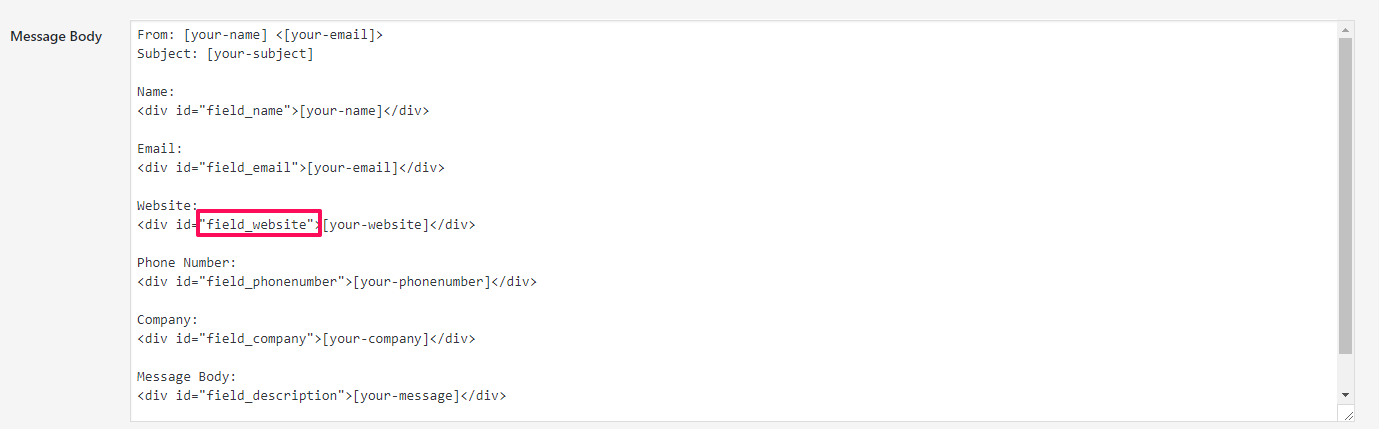The height and width of the screenshot is (429, 1379).
Task: Click the "Company:" text line
Action: (167, 319)
